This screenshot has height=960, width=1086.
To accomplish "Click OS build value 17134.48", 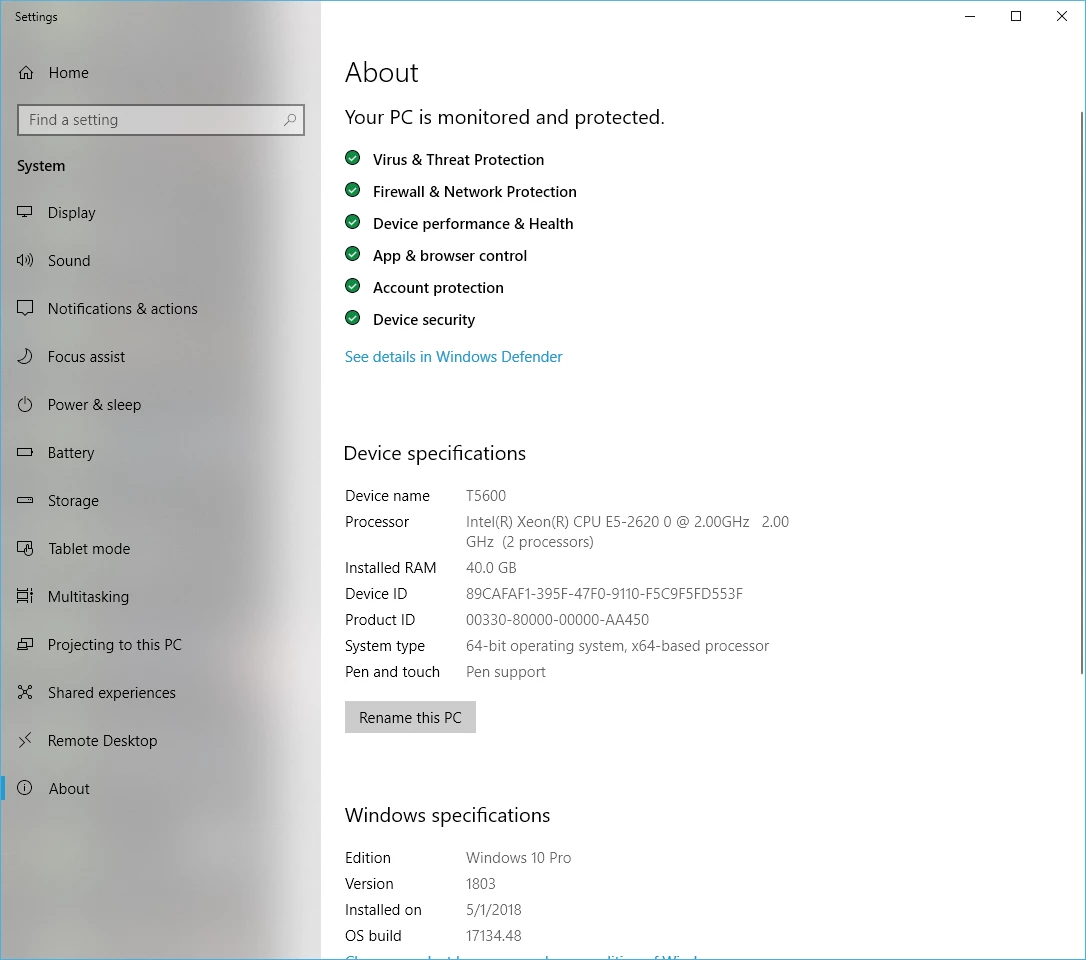I will (x=493, y=936).
